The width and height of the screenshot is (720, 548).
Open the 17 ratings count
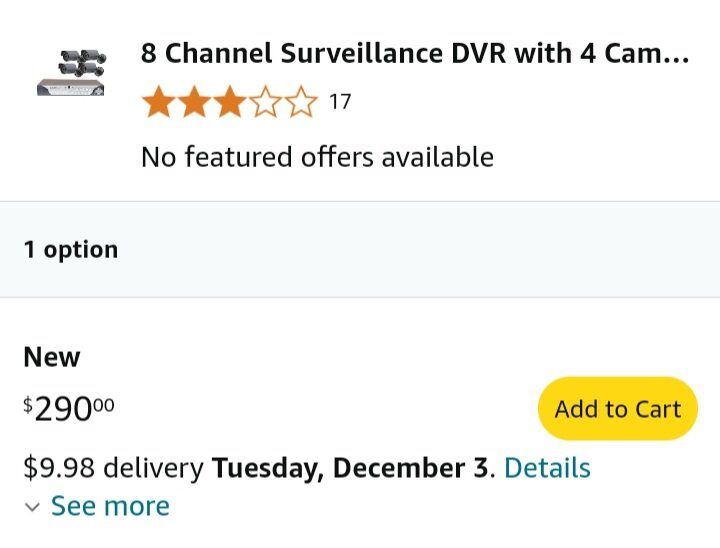point(340,102)
